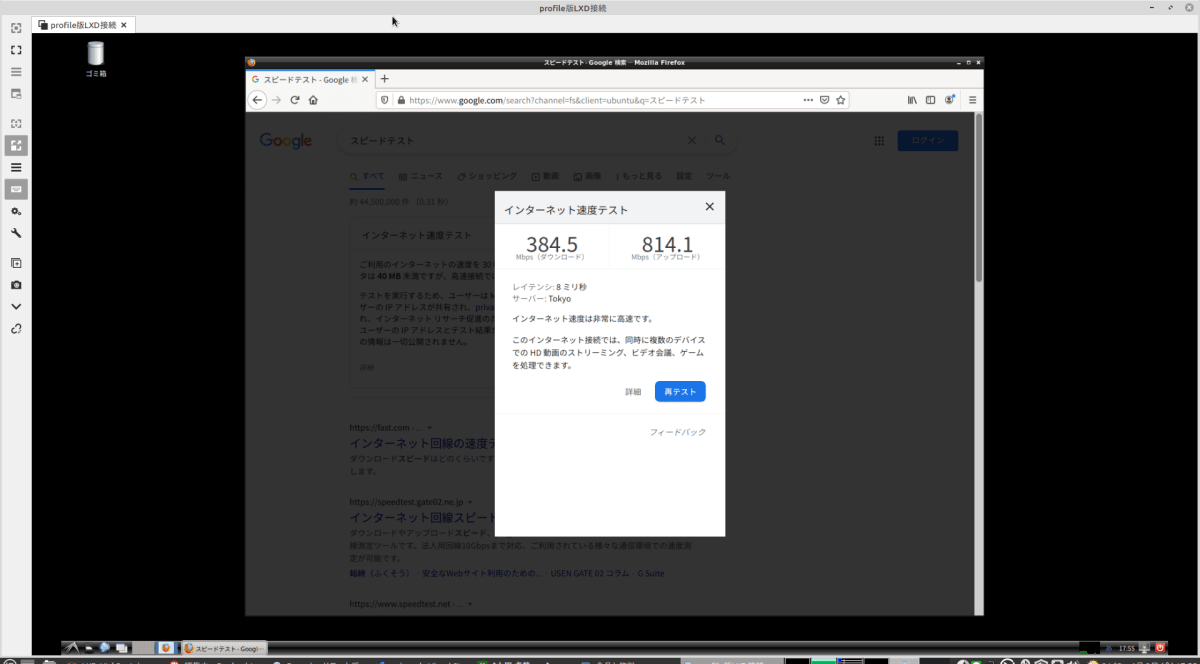Viewport: 1200px width, 664px height.
Task: Open the remote desktop start menu icon
Action: (72, 648)
